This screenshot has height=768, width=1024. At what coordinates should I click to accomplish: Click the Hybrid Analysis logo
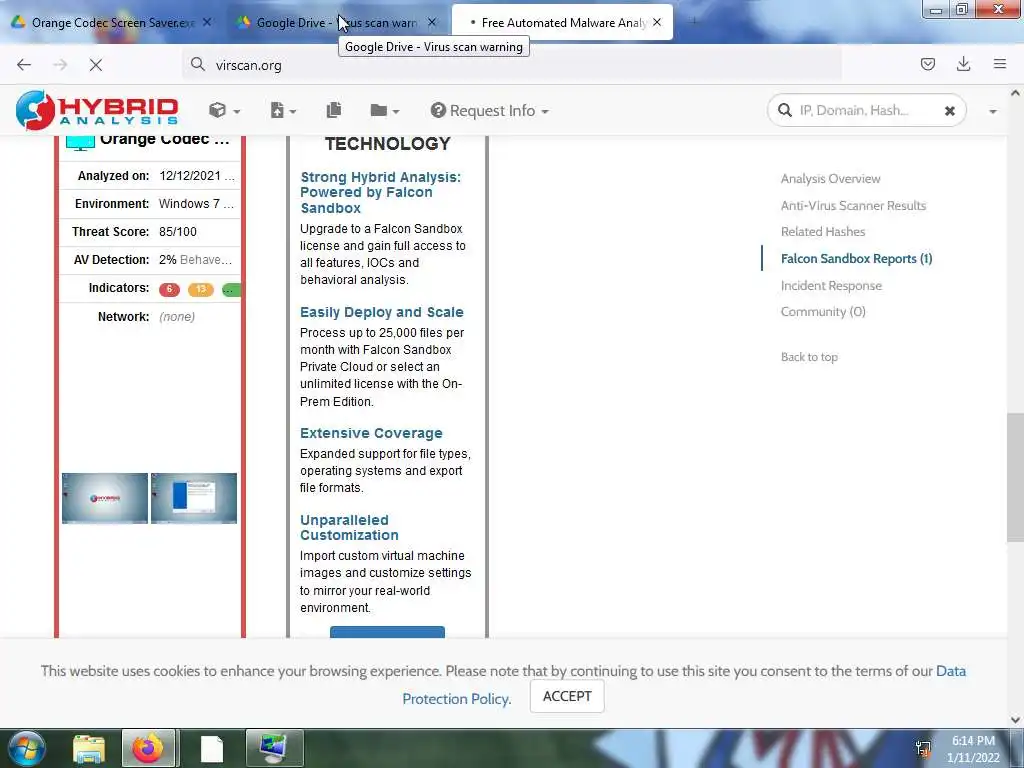[x=97, y=110]
